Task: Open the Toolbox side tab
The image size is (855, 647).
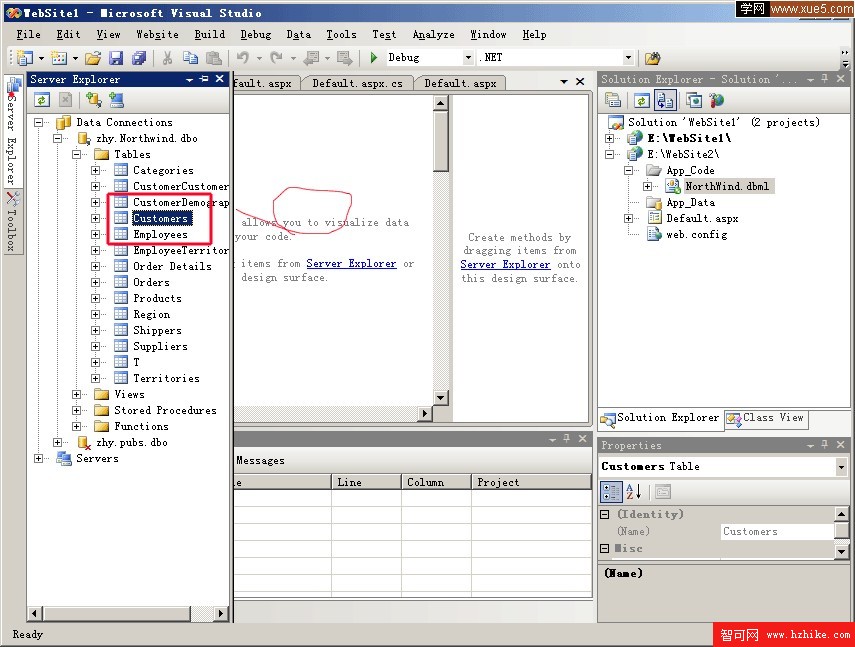Action: click(13, 221)
